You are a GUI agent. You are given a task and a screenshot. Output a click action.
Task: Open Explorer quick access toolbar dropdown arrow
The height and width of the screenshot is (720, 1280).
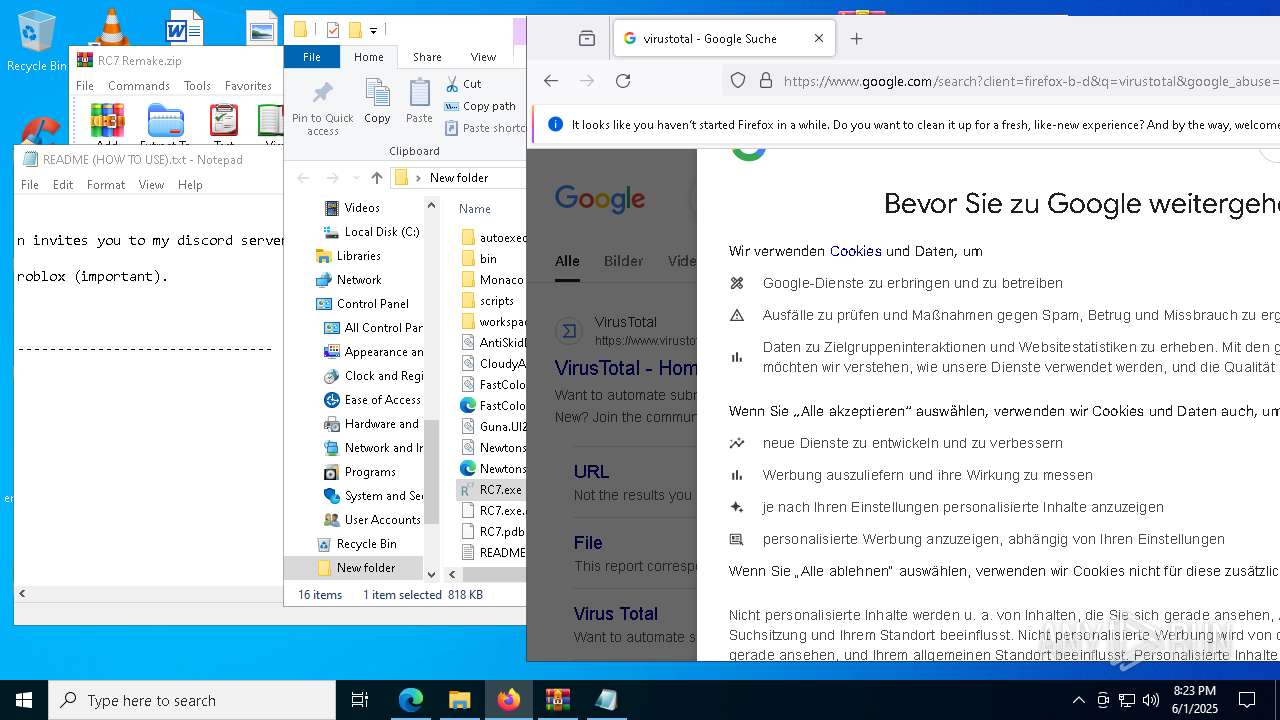coord(373,31)
